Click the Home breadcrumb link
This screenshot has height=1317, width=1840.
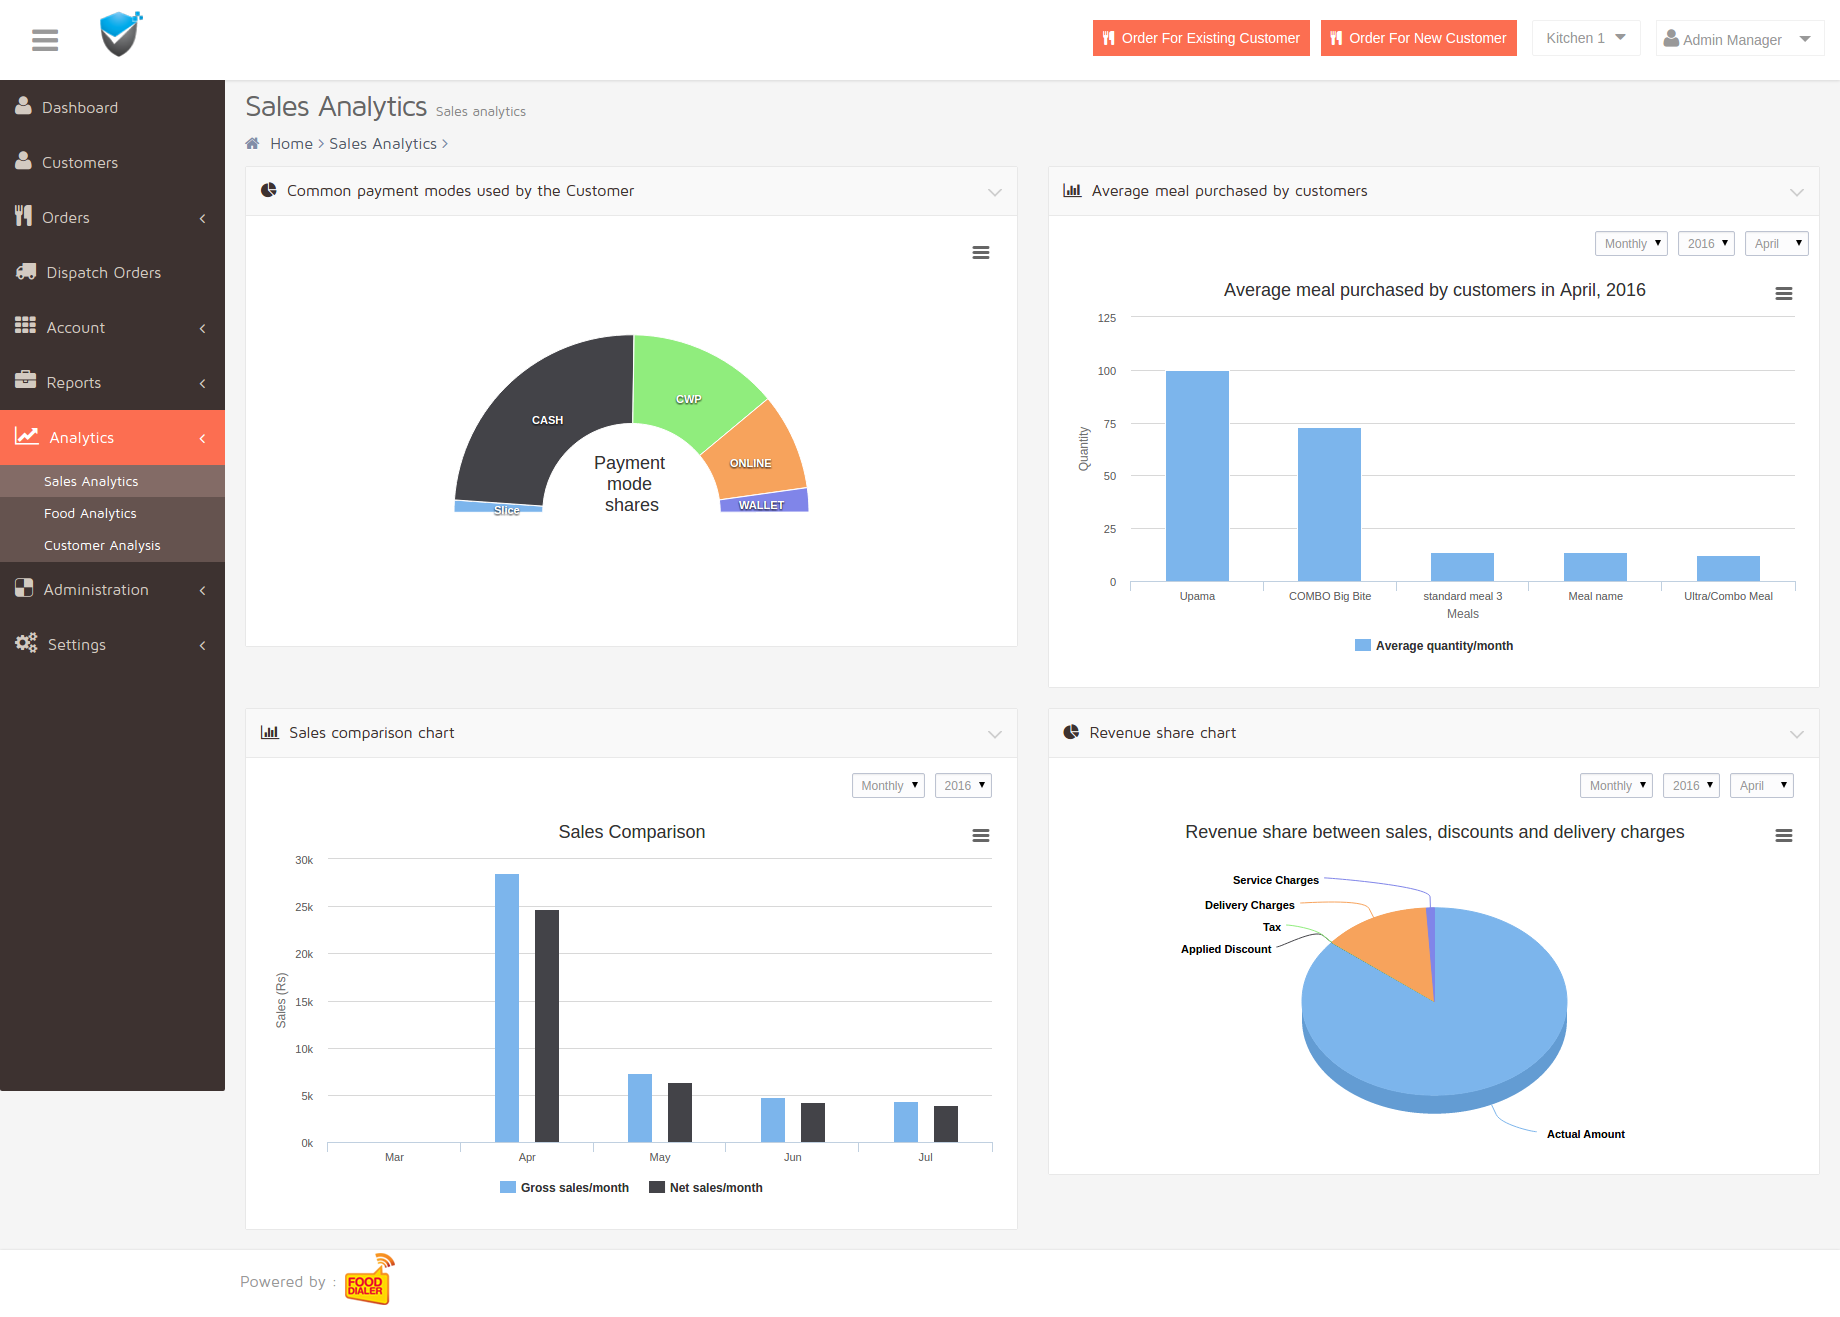(291, 144)
